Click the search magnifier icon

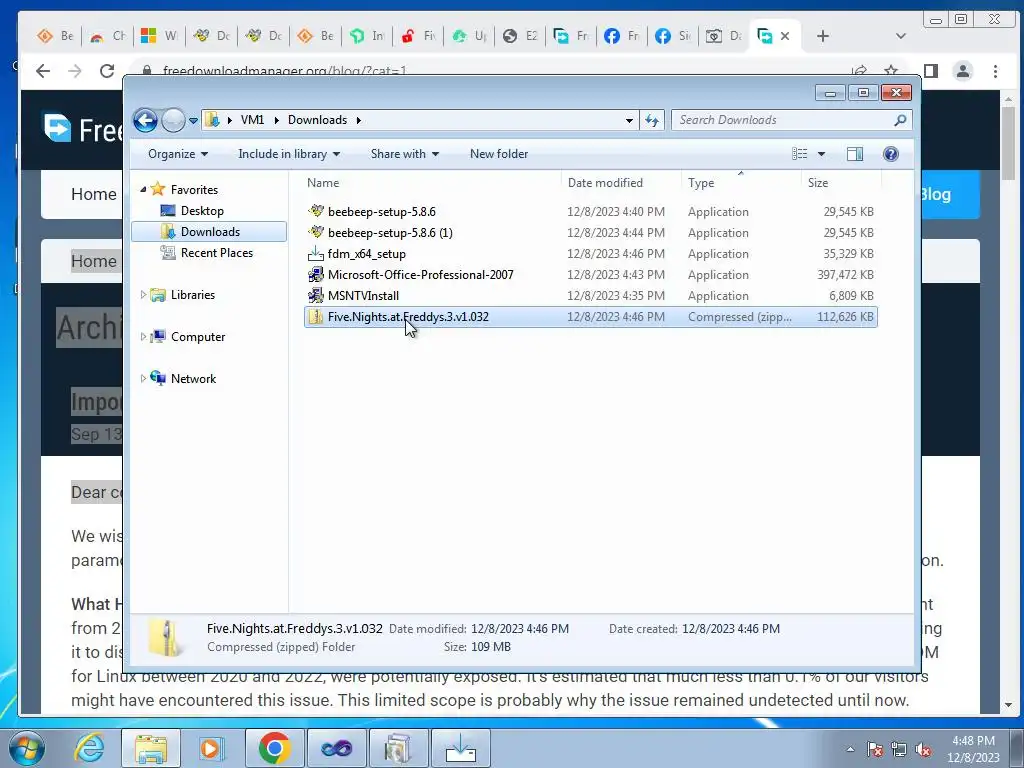click(900, 120)
